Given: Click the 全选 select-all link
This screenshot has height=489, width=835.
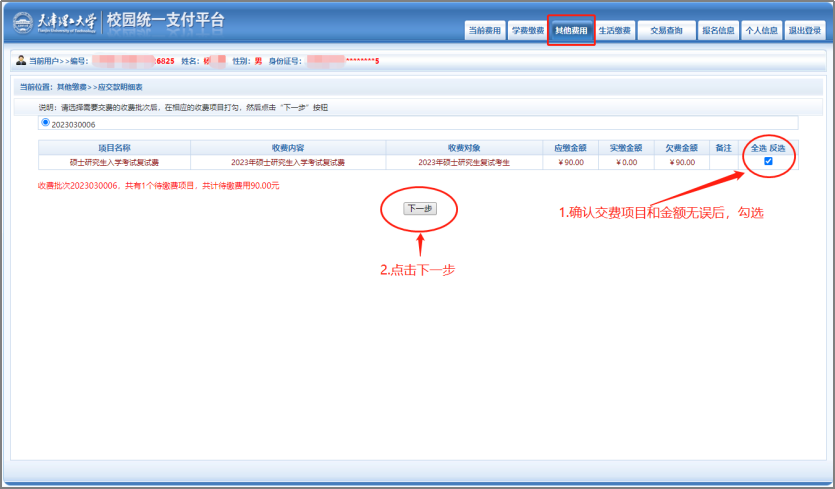Looking at the screenshot, I should (x=758, y=148).
